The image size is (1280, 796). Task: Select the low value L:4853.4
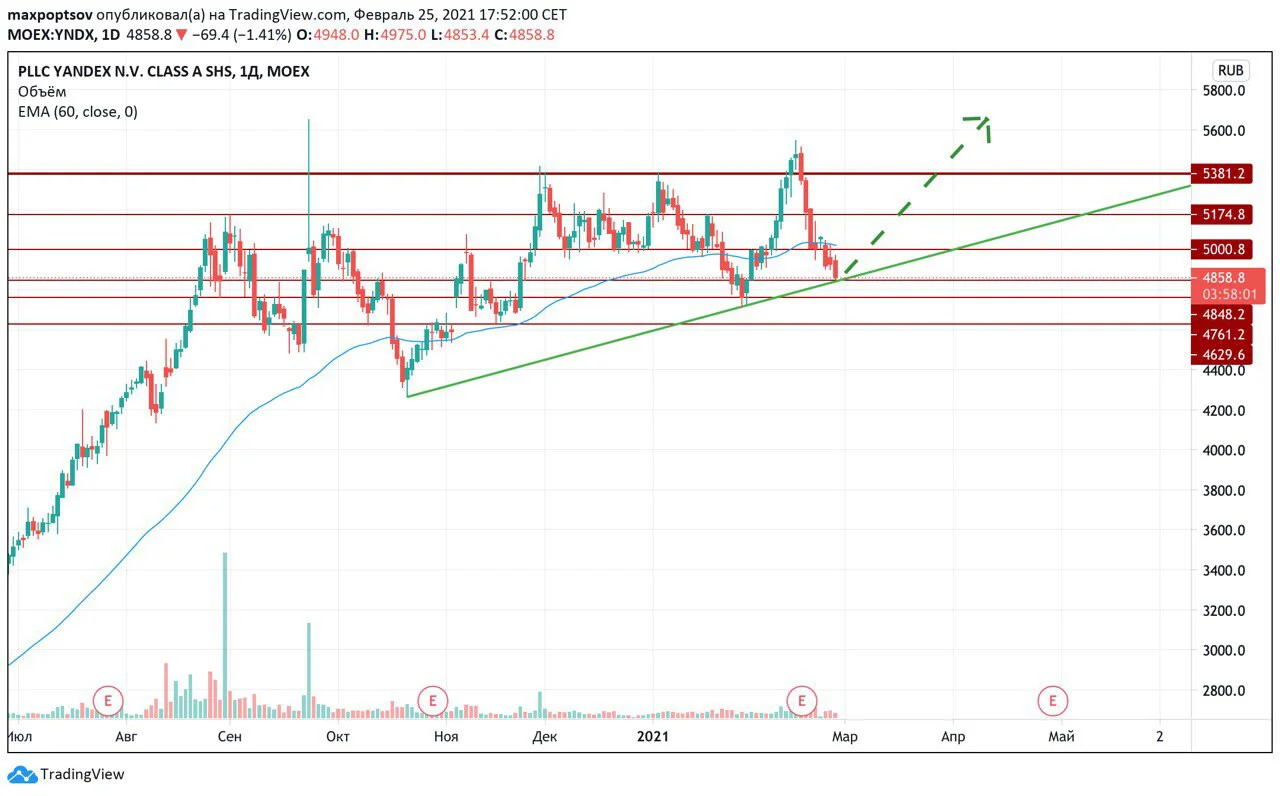point(461,35)
